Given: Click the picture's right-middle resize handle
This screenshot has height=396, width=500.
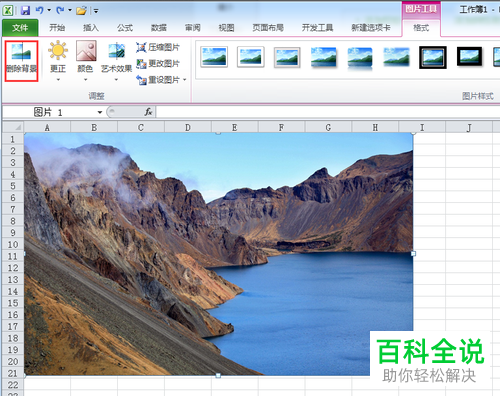Looking at the screenshot, I should pos(413,254).
